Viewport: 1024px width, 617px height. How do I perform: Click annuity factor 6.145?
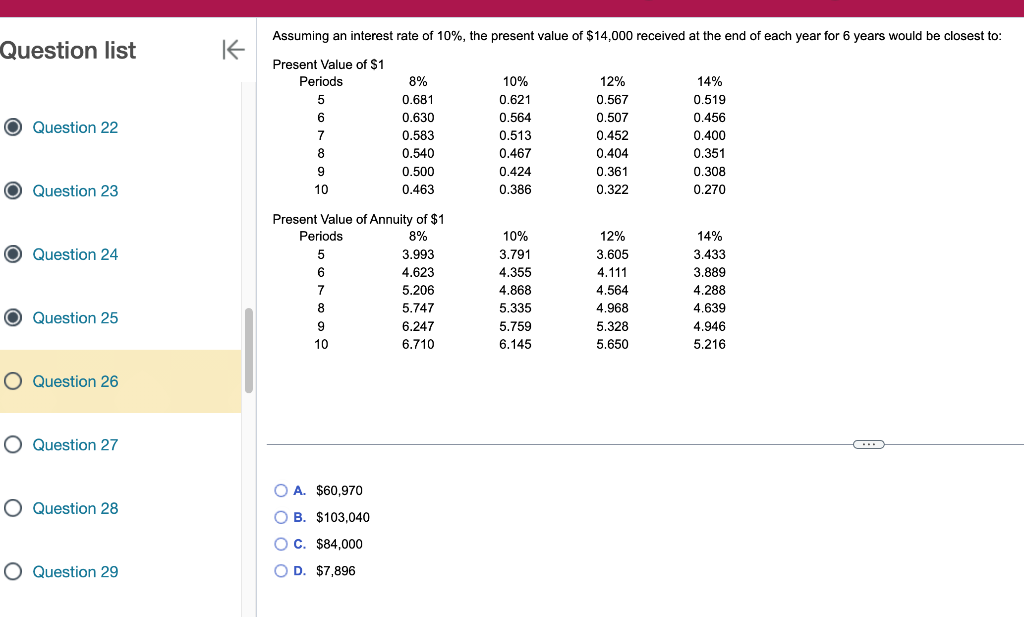(x=515, y=344)
